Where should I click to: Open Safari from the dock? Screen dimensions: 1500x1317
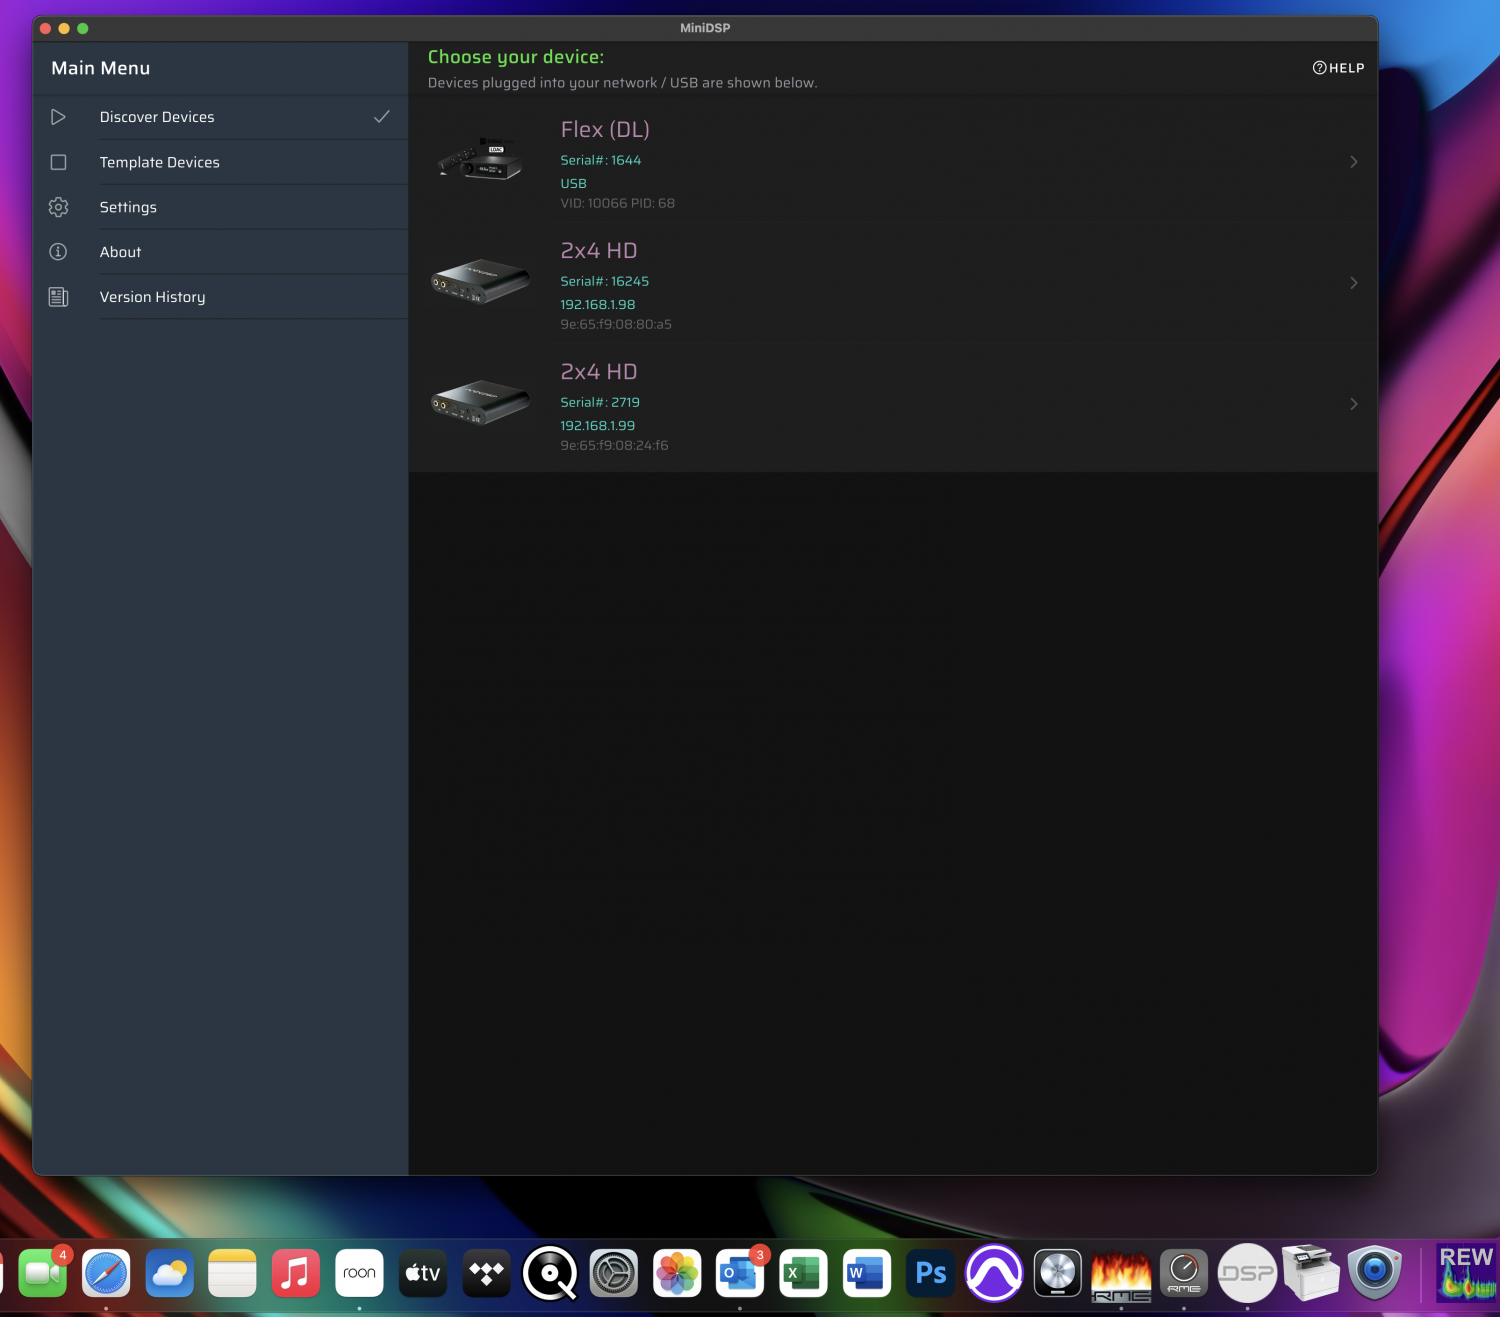106,1273
